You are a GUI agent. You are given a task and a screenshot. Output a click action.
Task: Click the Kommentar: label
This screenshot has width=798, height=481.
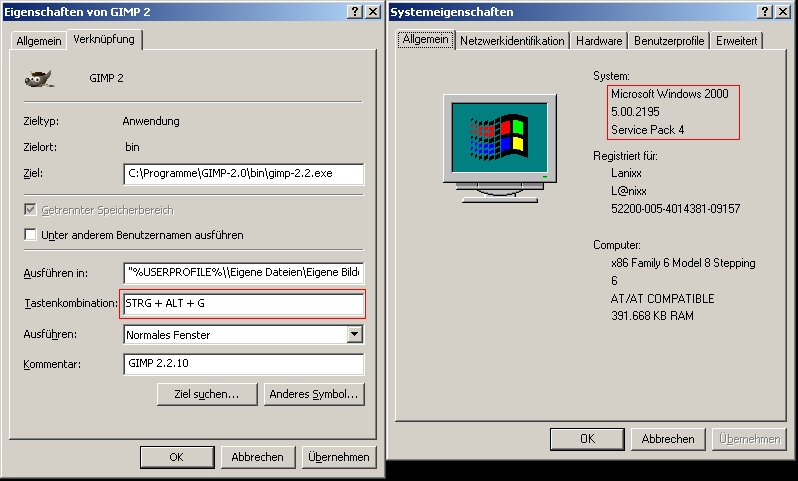[x=52, y=364]
